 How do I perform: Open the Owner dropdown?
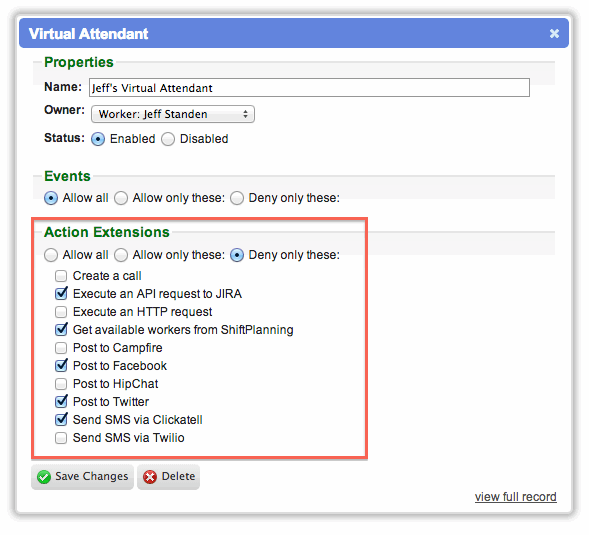pyautogui.click(x=173, y=114)
